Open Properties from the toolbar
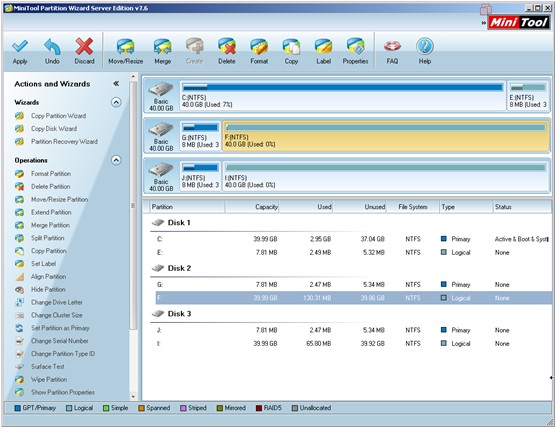 point(356,47)
